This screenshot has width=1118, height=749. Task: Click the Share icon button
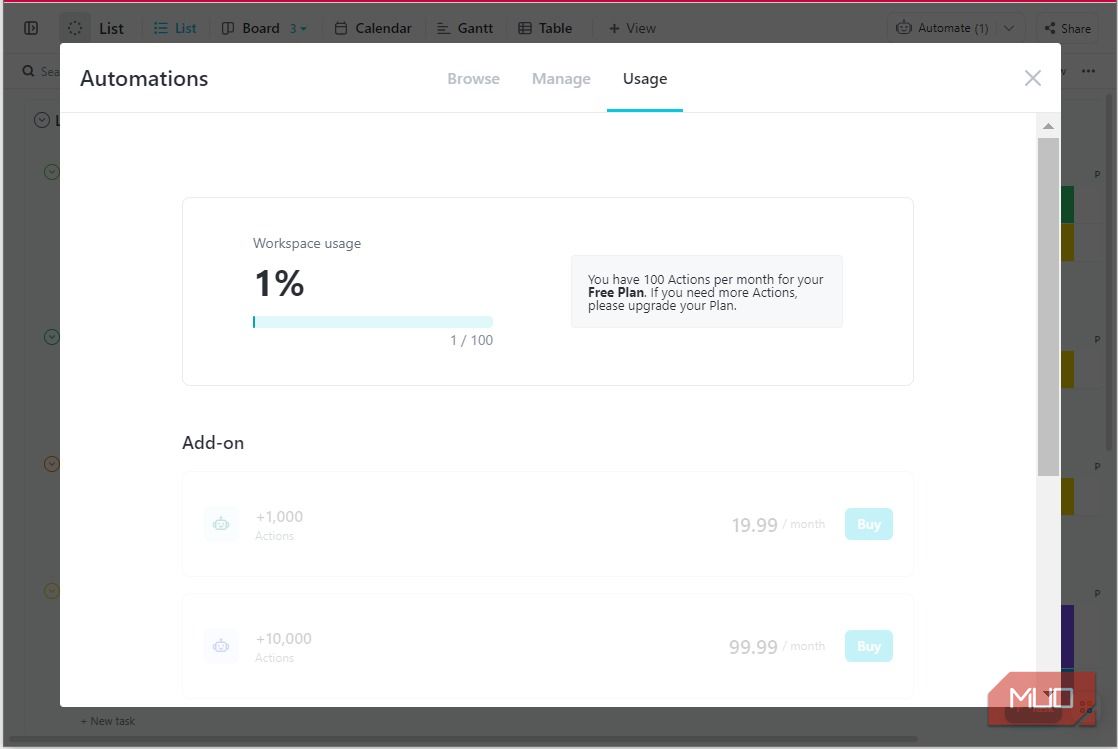click(x=1050, y=28)
